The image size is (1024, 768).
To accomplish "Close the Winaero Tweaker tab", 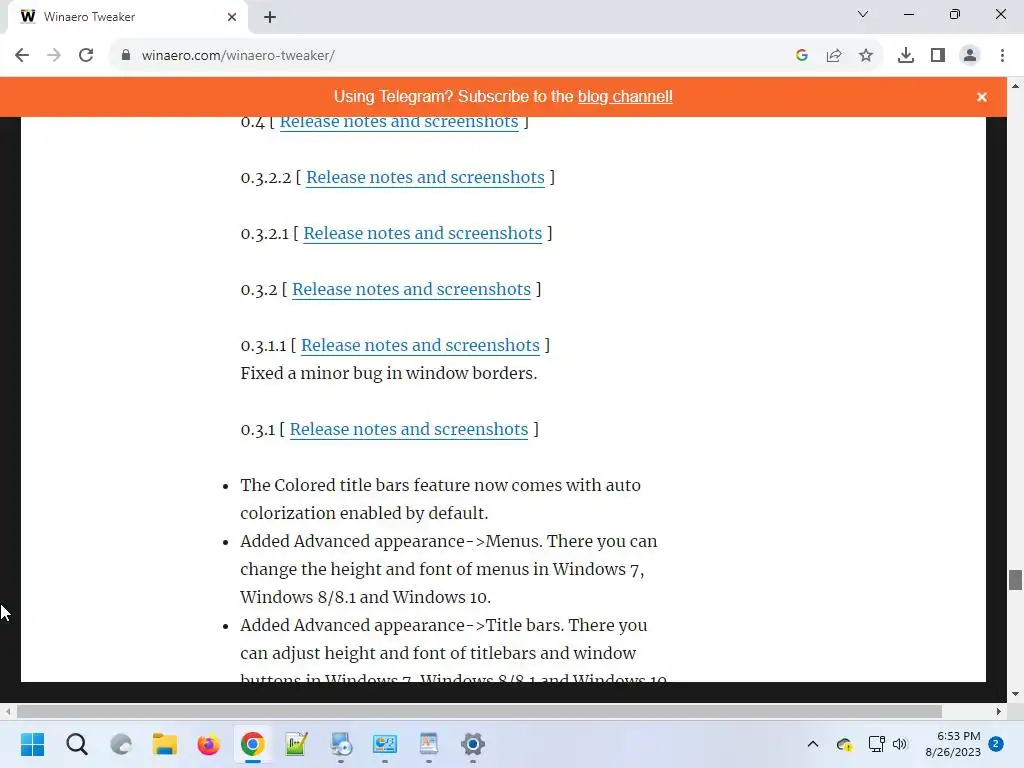I will (x=232, y=17).
